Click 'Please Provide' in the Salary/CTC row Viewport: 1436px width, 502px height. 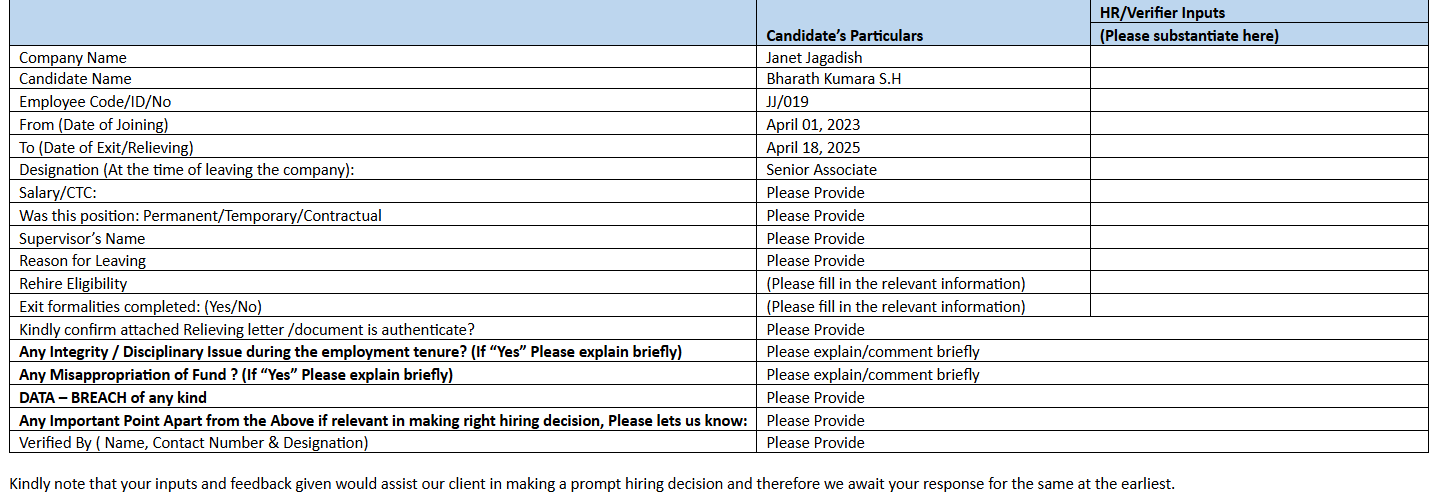tap(815, 193)
